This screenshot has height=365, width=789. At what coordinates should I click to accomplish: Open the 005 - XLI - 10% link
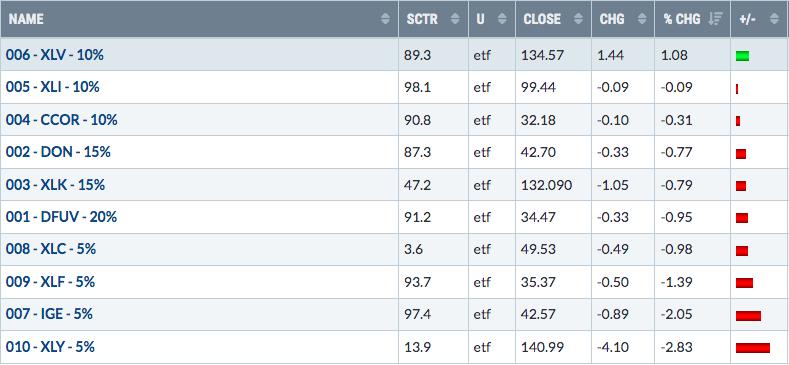tap(53, 87)
